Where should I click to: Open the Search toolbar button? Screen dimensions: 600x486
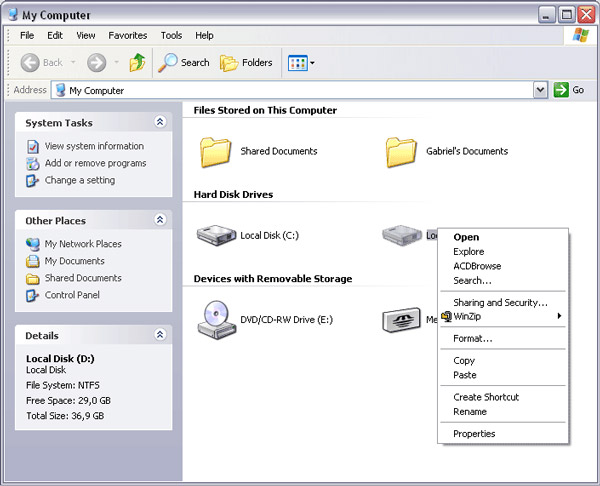tap(184, 63)
